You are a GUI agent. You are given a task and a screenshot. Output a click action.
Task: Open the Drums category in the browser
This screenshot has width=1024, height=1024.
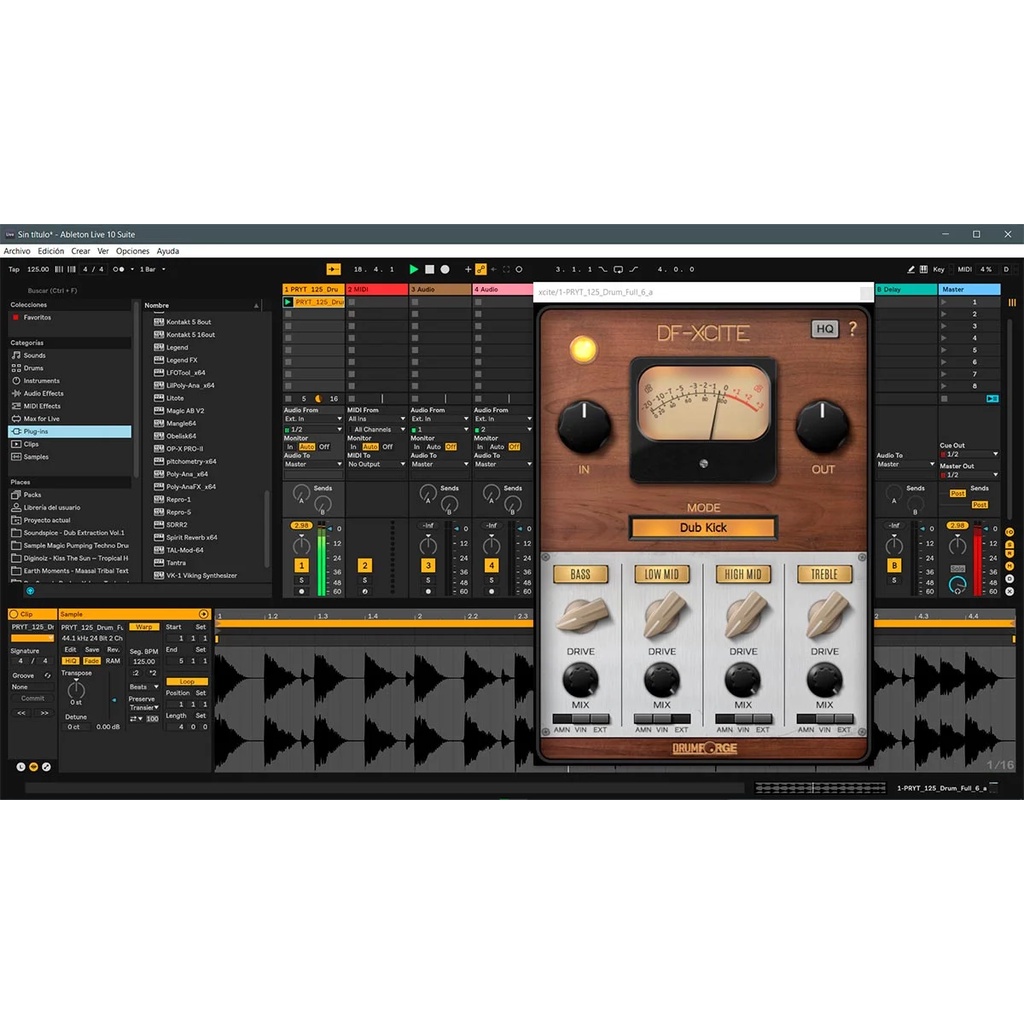33,368
